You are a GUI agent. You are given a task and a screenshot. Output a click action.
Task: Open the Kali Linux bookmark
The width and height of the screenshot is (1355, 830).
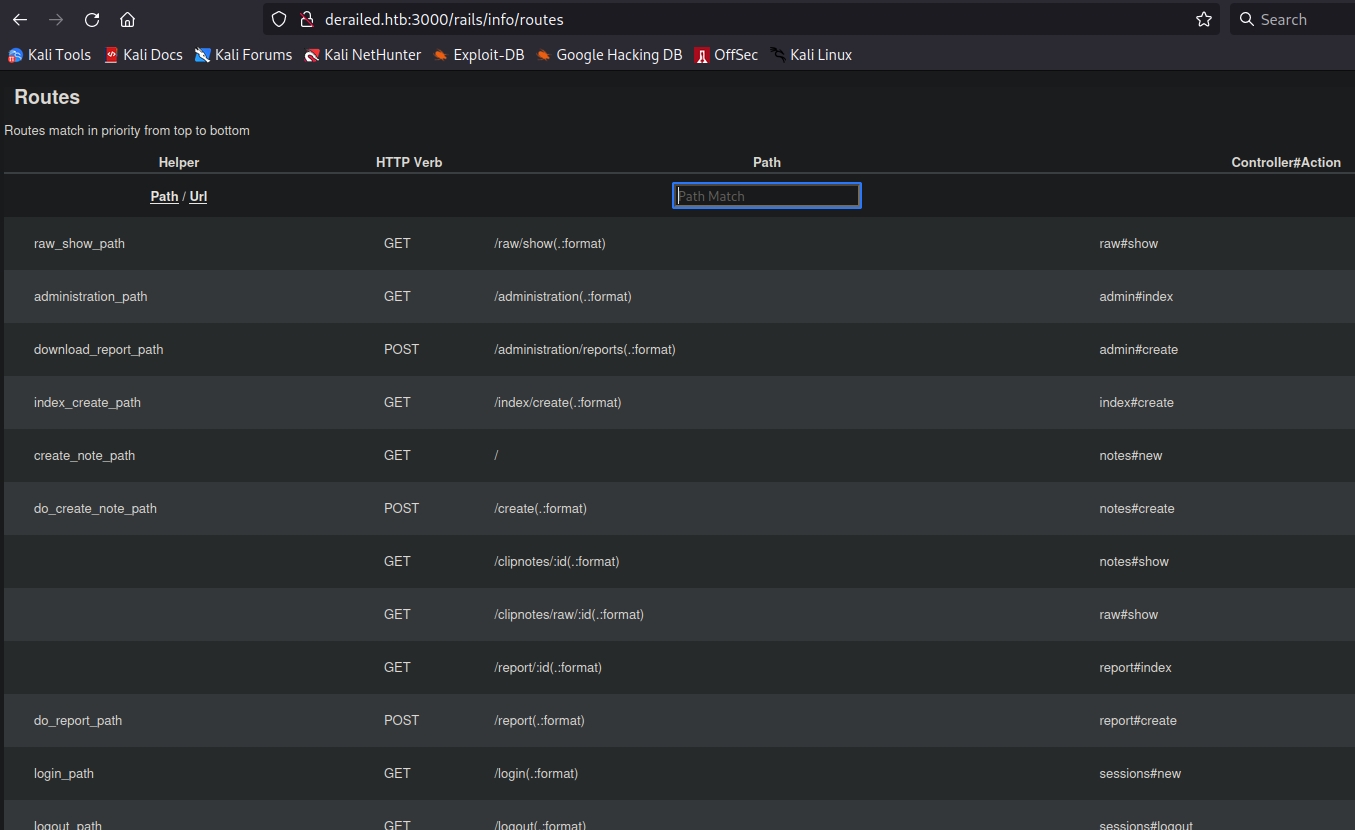pos(811,55)
